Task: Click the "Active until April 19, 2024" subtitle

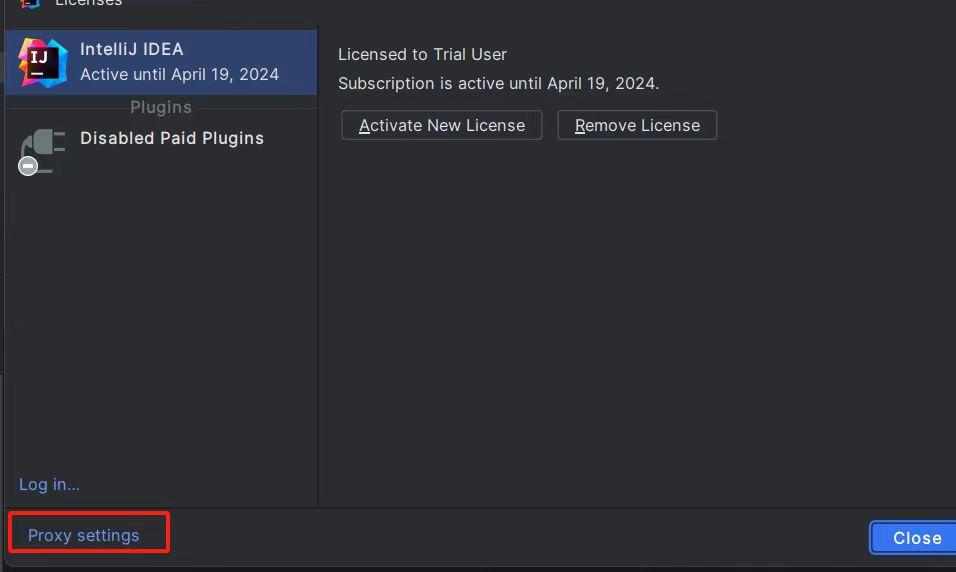Action: (180, 74)
